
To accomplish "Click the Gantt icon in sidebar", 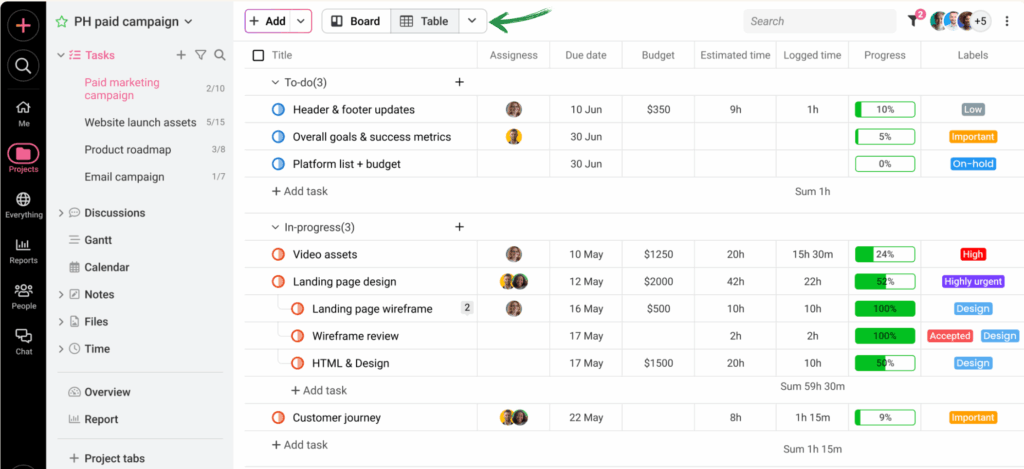I will point(74,240).
